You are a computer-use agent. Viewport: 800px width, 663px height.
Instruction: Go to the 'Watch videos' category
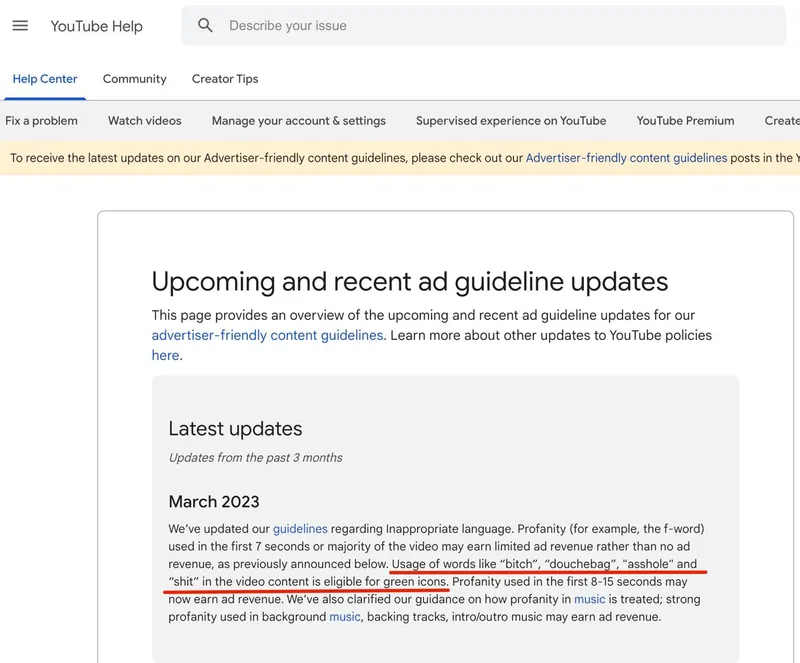click(x=145, y=121)
